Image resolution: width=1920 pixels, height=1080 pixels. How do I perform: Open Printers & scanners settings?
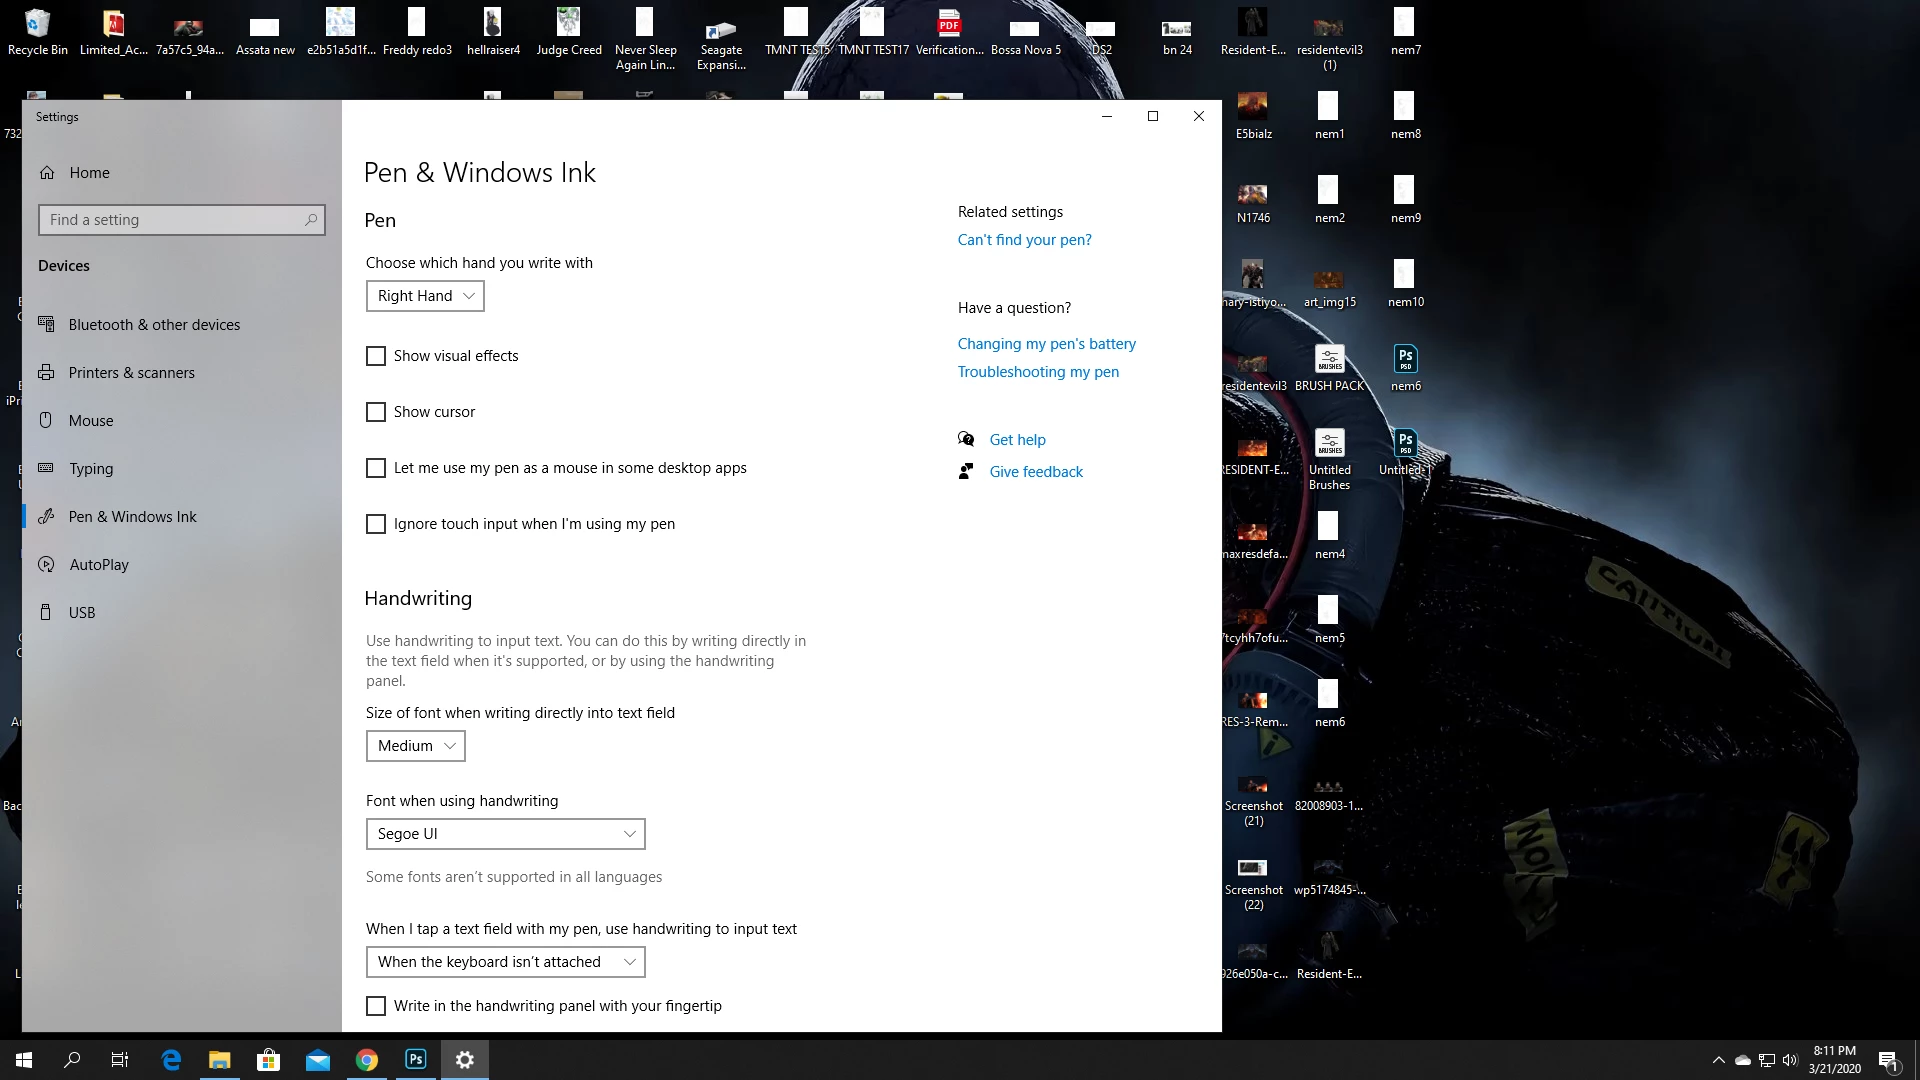pyautogui.click(x=181, y=372)
